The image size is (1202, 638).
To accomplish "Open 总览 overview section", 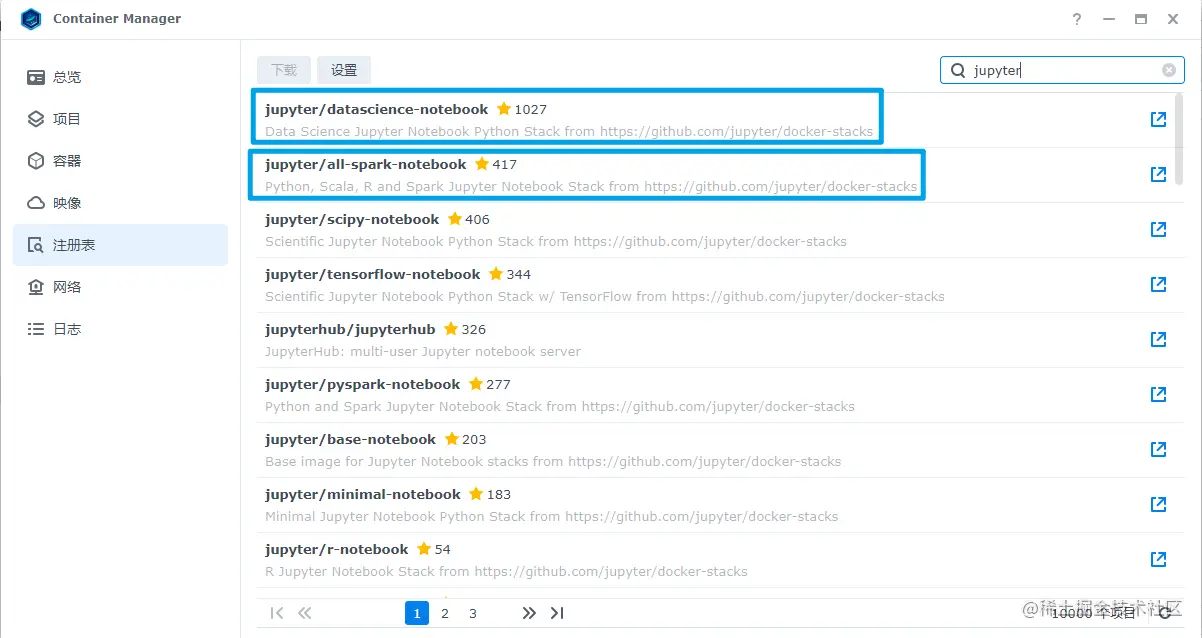I will [x=120, y=77].
